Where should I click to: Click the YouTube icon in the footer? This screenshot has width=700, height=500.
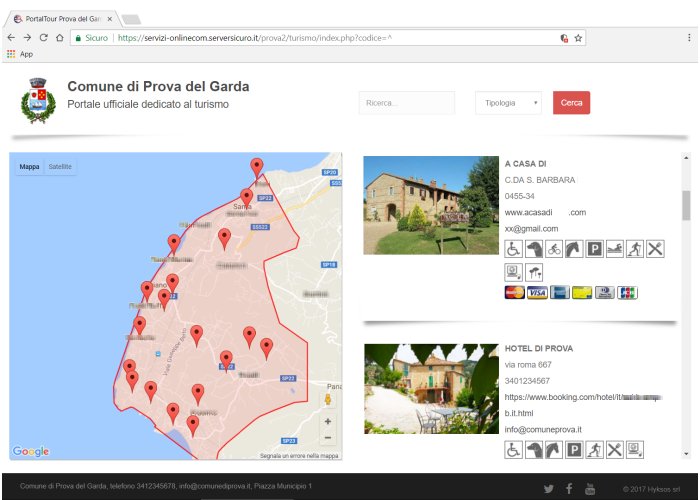[x=590, y=487]
